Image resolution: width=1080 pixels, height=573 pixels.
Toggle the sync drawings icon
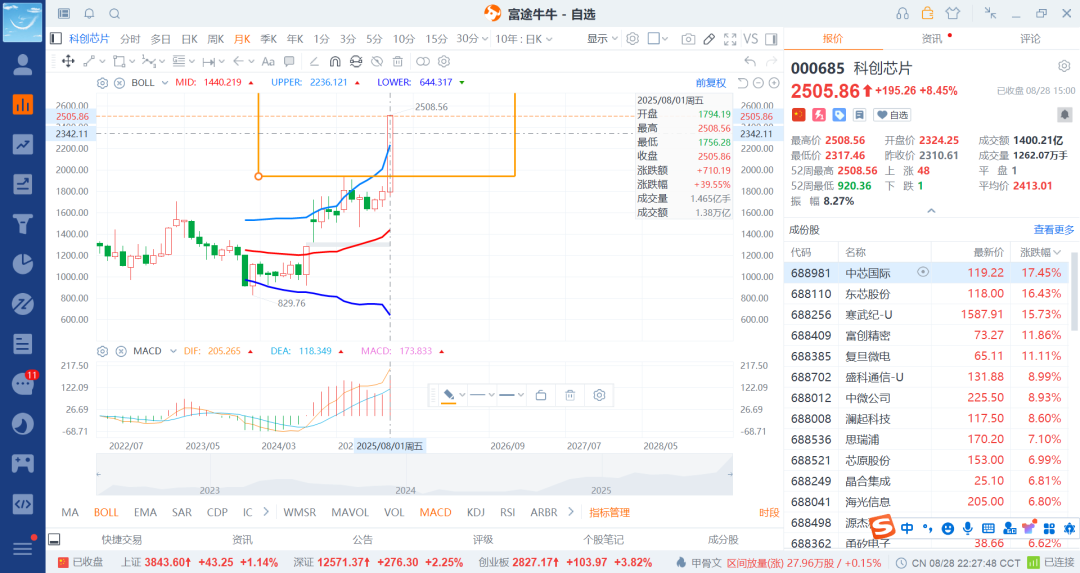[356, 61]
